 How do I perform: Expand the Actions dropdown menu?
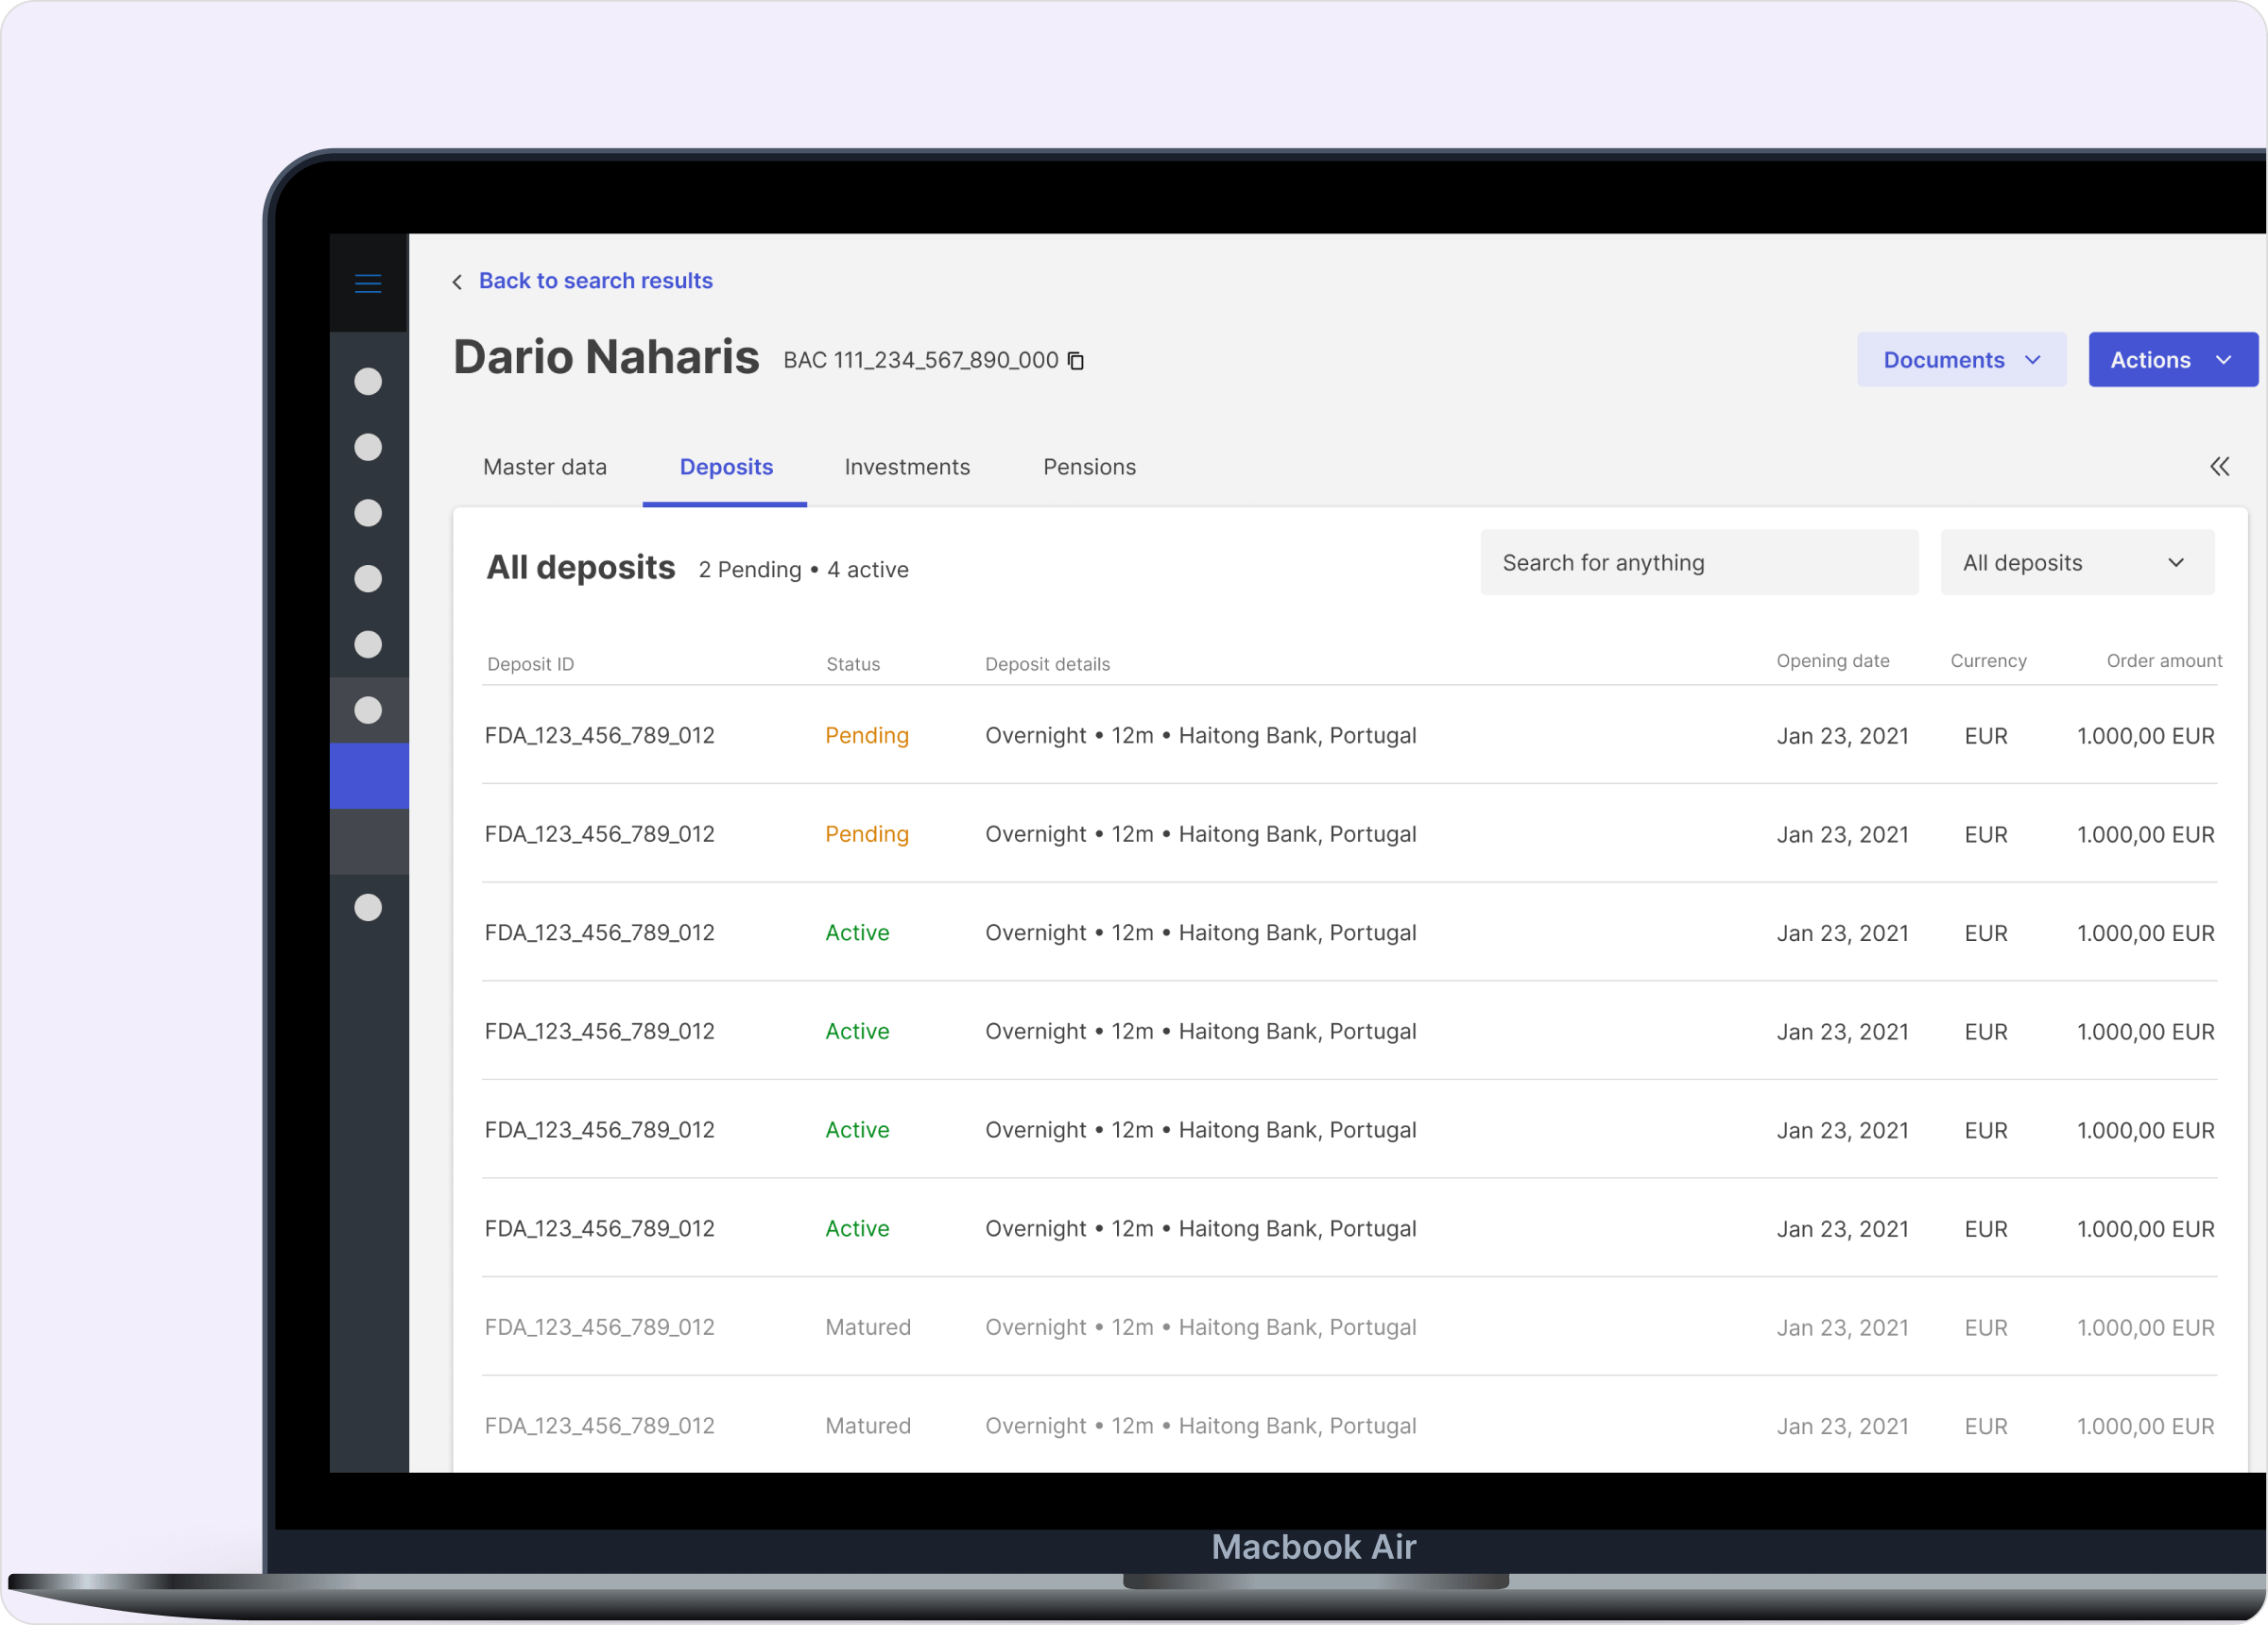pyautogui.click(x=2171, y=360)
